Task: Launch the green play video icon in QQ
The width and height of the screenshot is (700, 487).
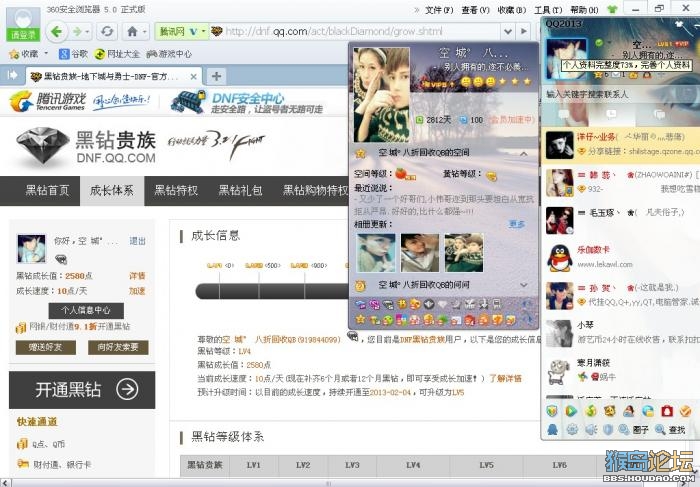Action: 571,411
